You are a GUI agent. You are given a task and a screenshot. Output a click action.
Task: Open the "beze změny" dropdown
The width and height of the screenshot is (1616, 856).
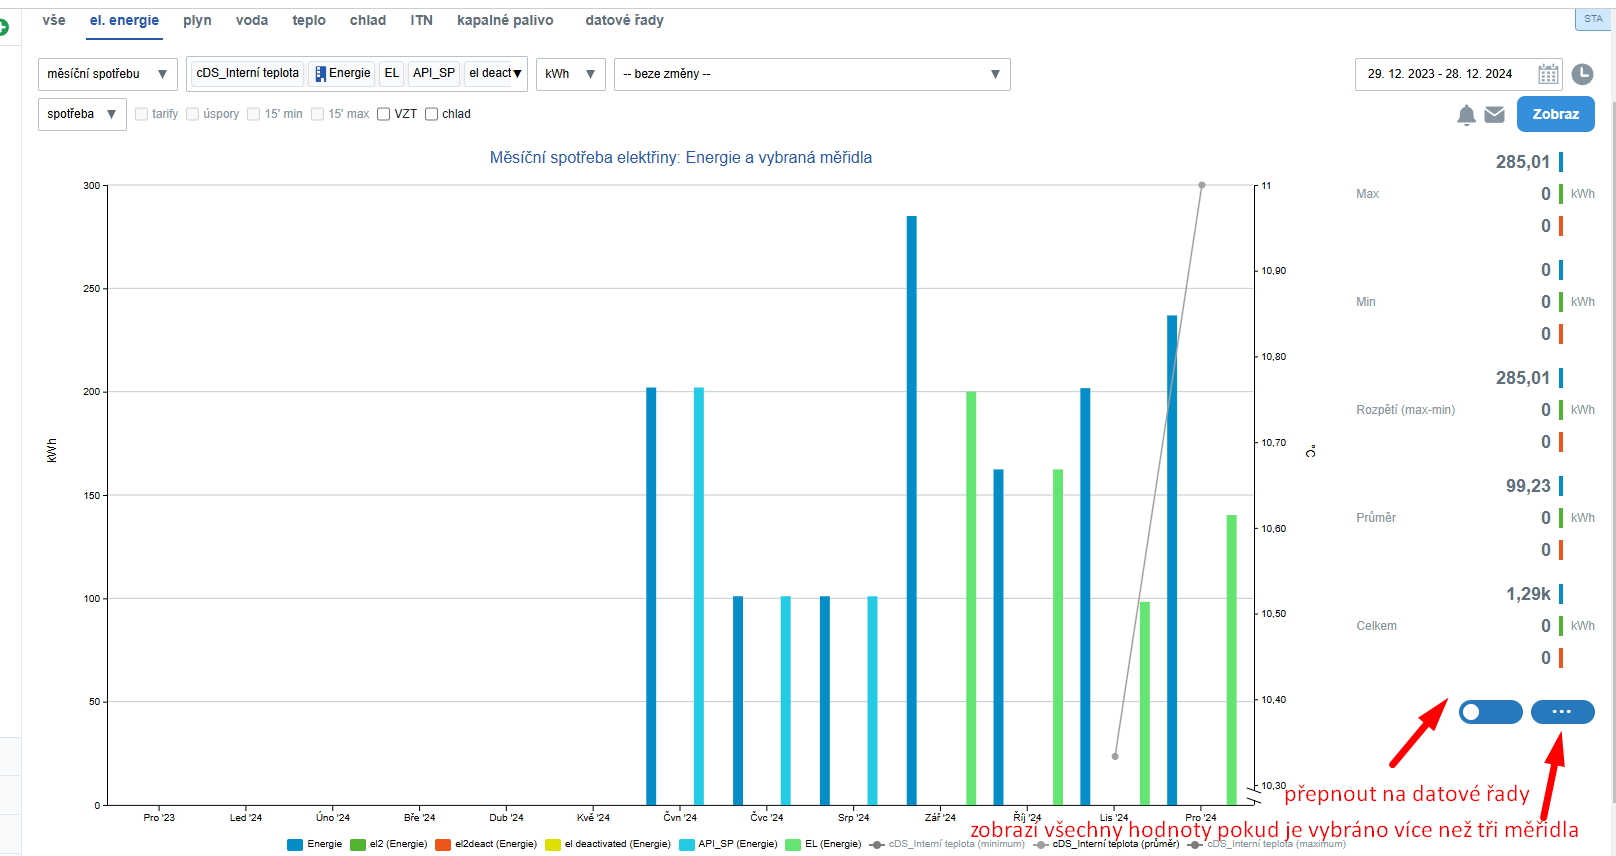pyautogui.click(x=811, y=74)
